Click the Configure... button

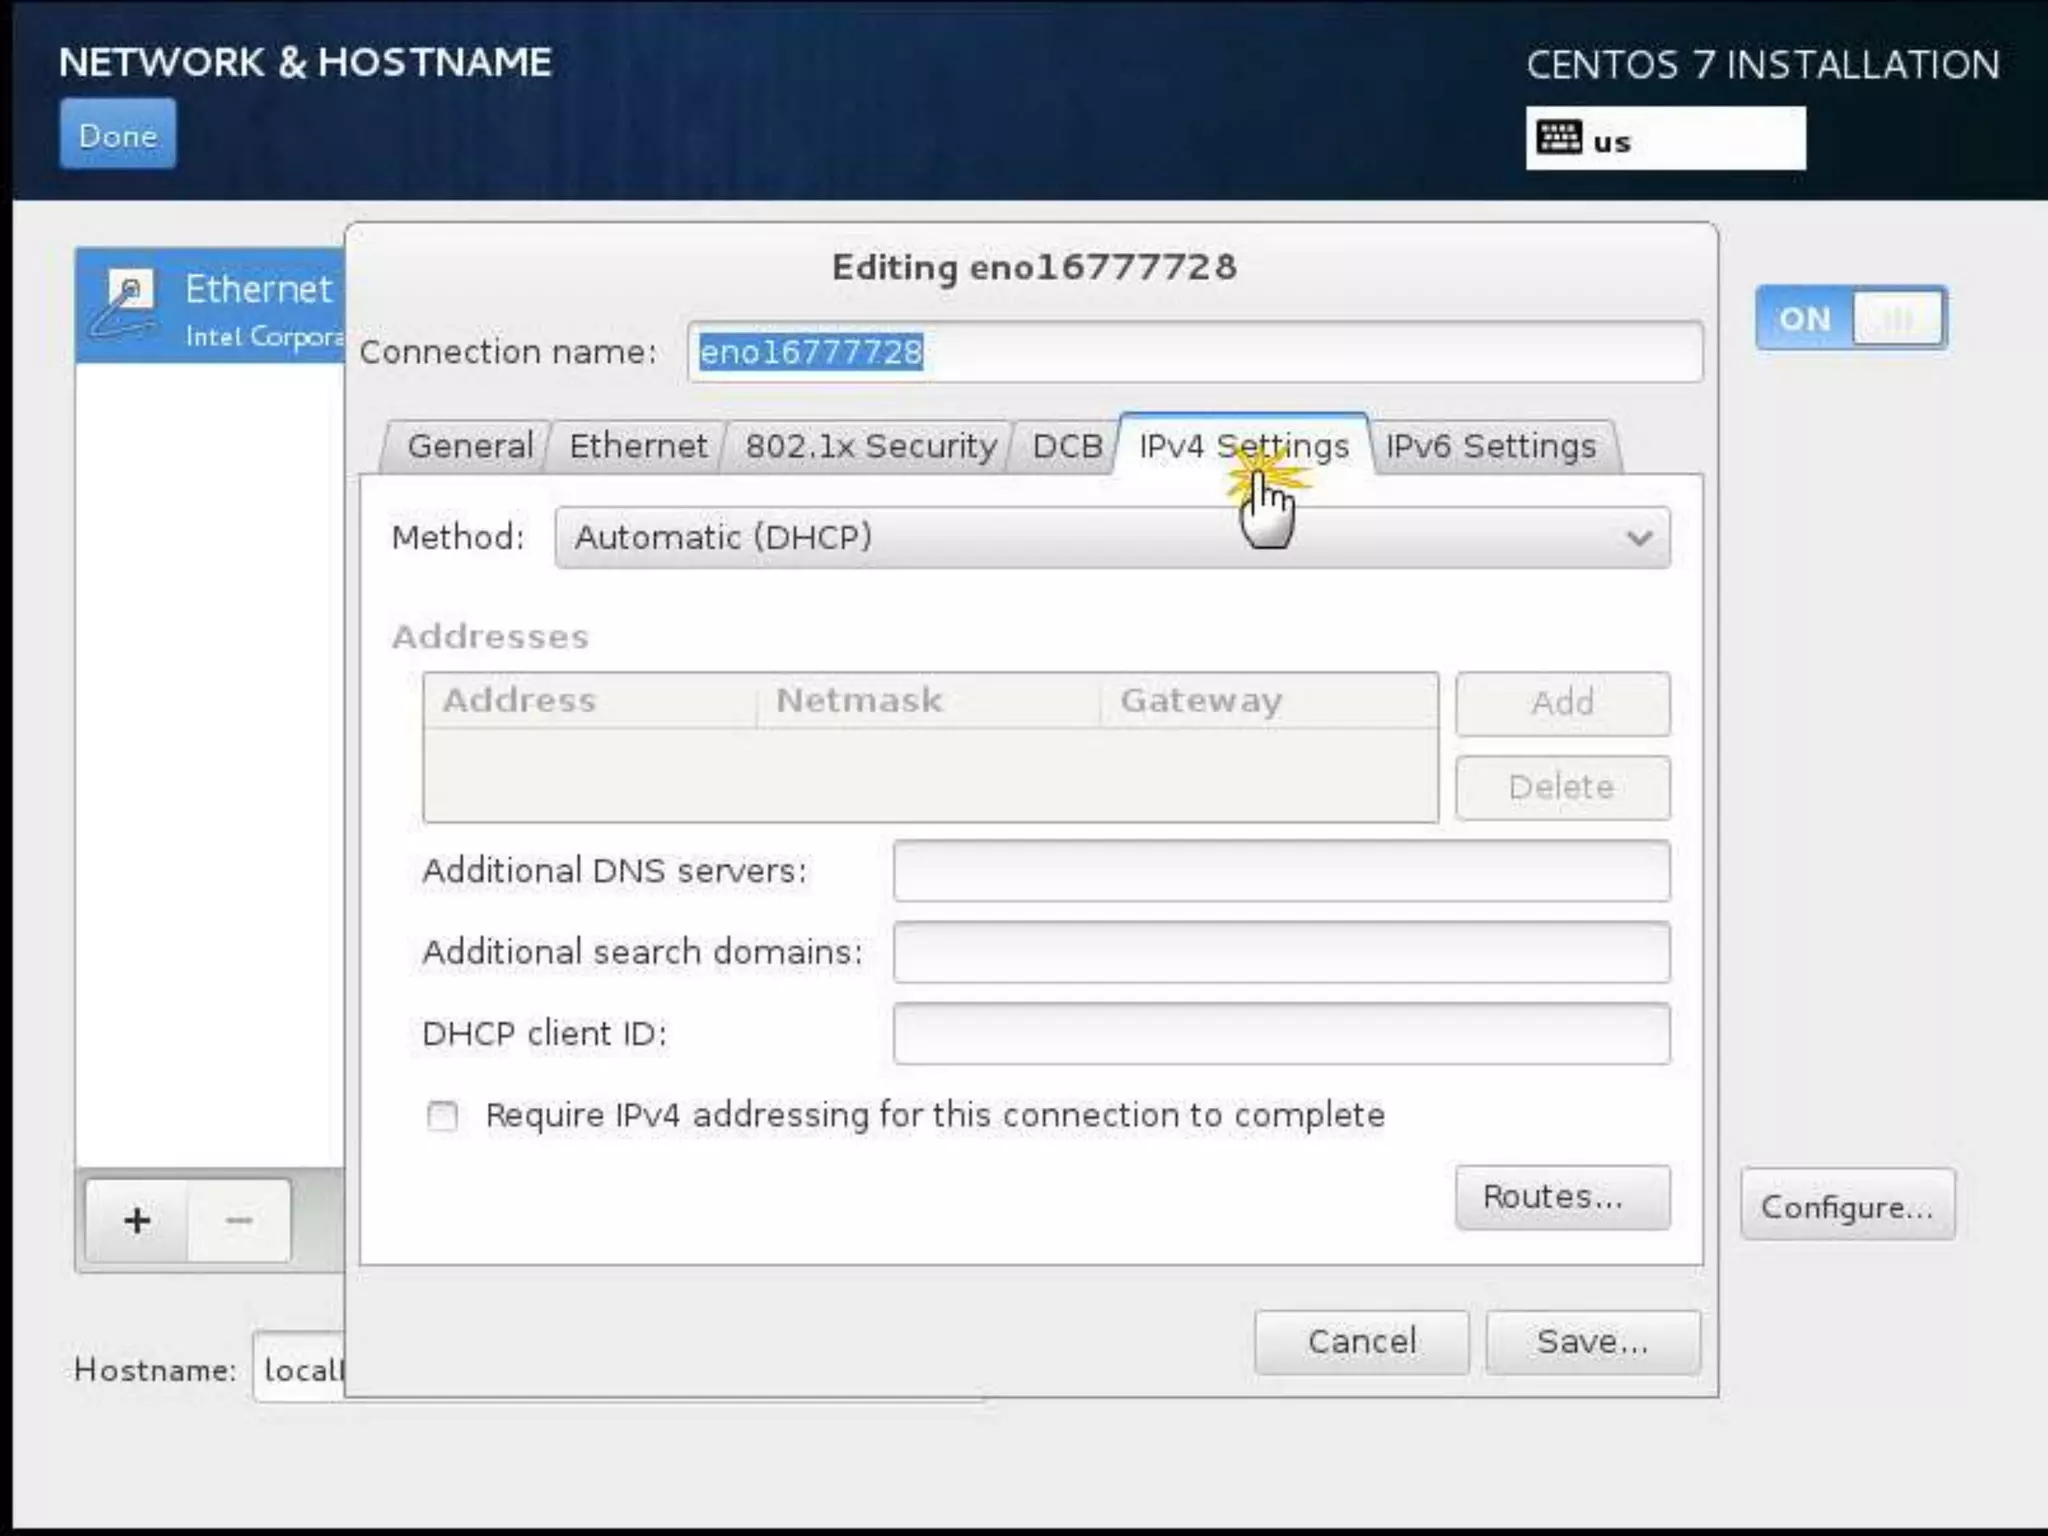tap(1847, 1206)
